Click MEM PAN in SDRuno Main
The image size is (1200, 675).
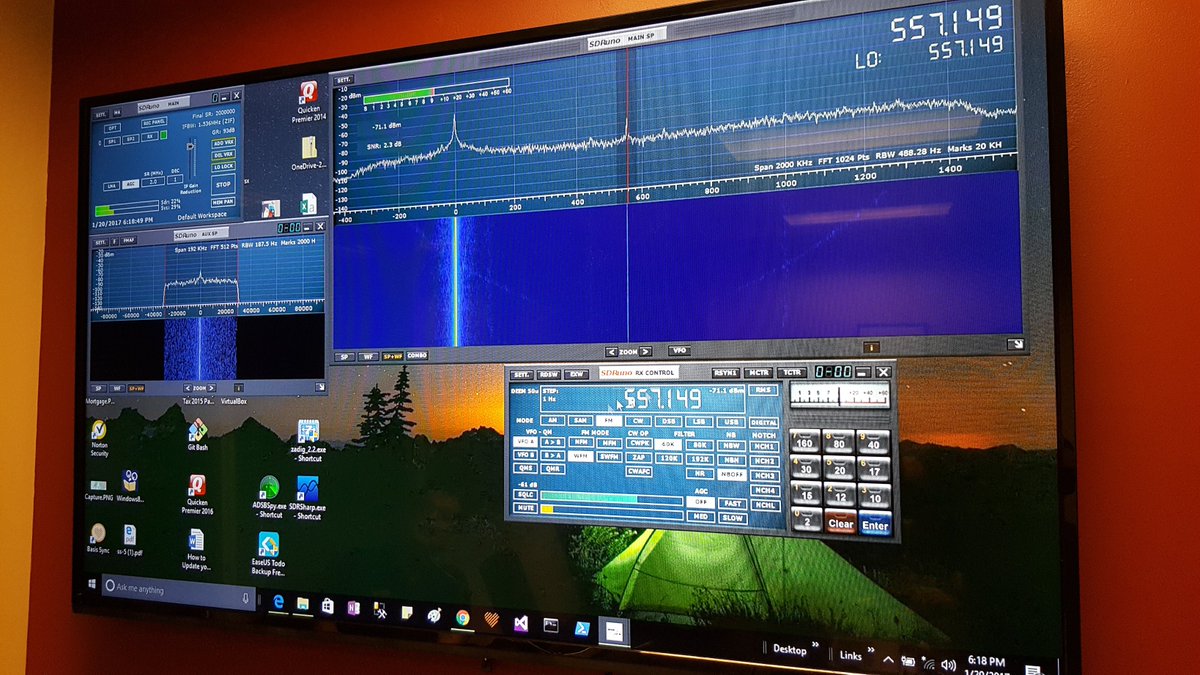point(223,202)
